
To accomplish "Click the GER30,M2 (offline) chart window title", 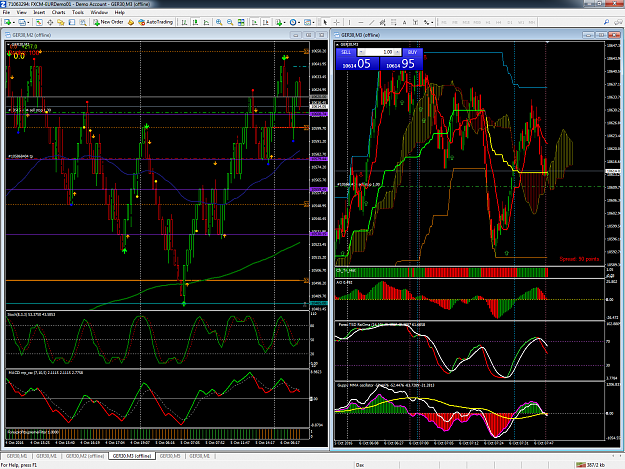I will pyautogui.click(x=31, y=35).
